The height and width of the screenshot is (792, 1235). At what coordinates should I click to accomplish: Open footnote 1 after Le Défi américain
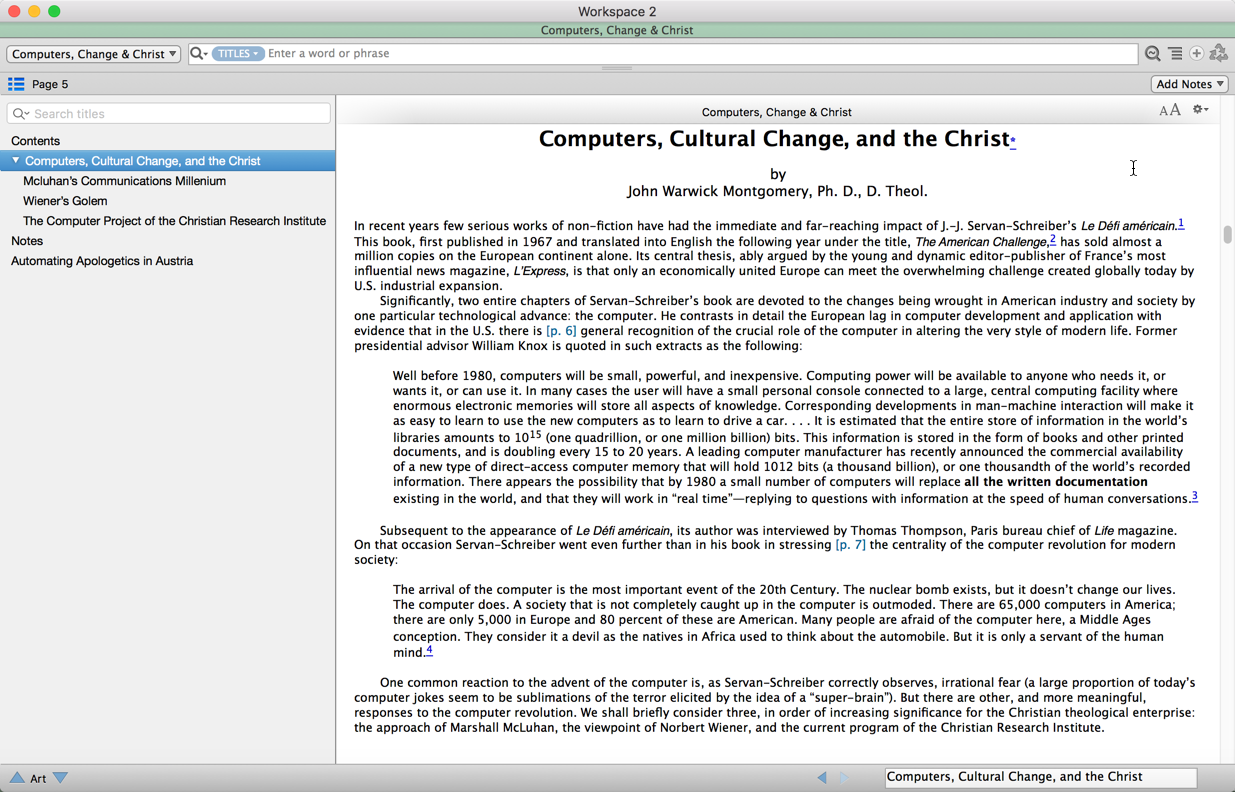coord(1181,223)
